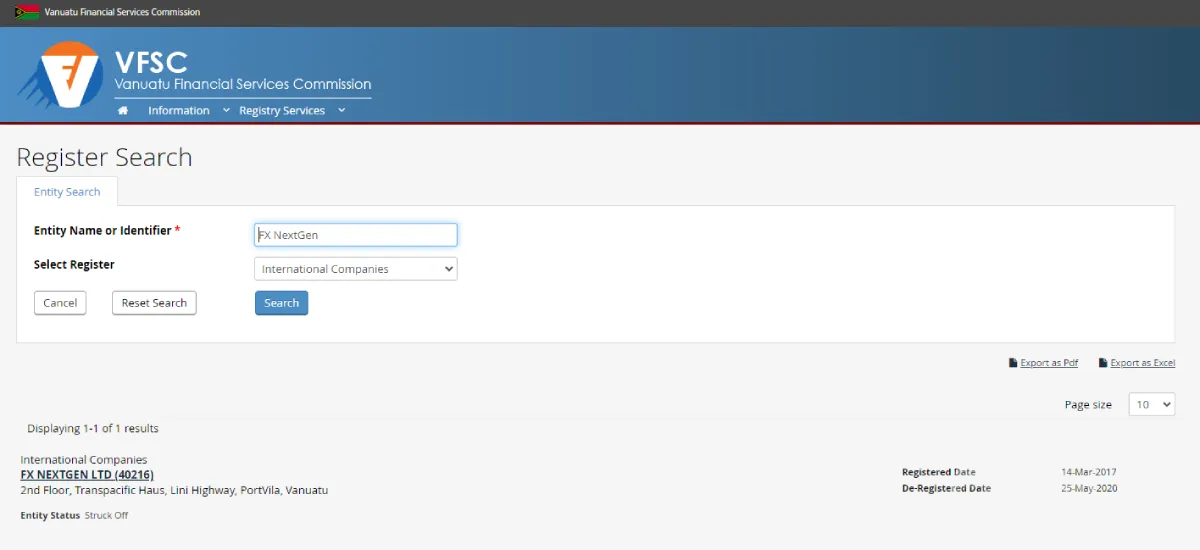This screenshot has height=550, width=1200.
Task: Click the Struck Off status text
Action: click(x=106, y=516)
